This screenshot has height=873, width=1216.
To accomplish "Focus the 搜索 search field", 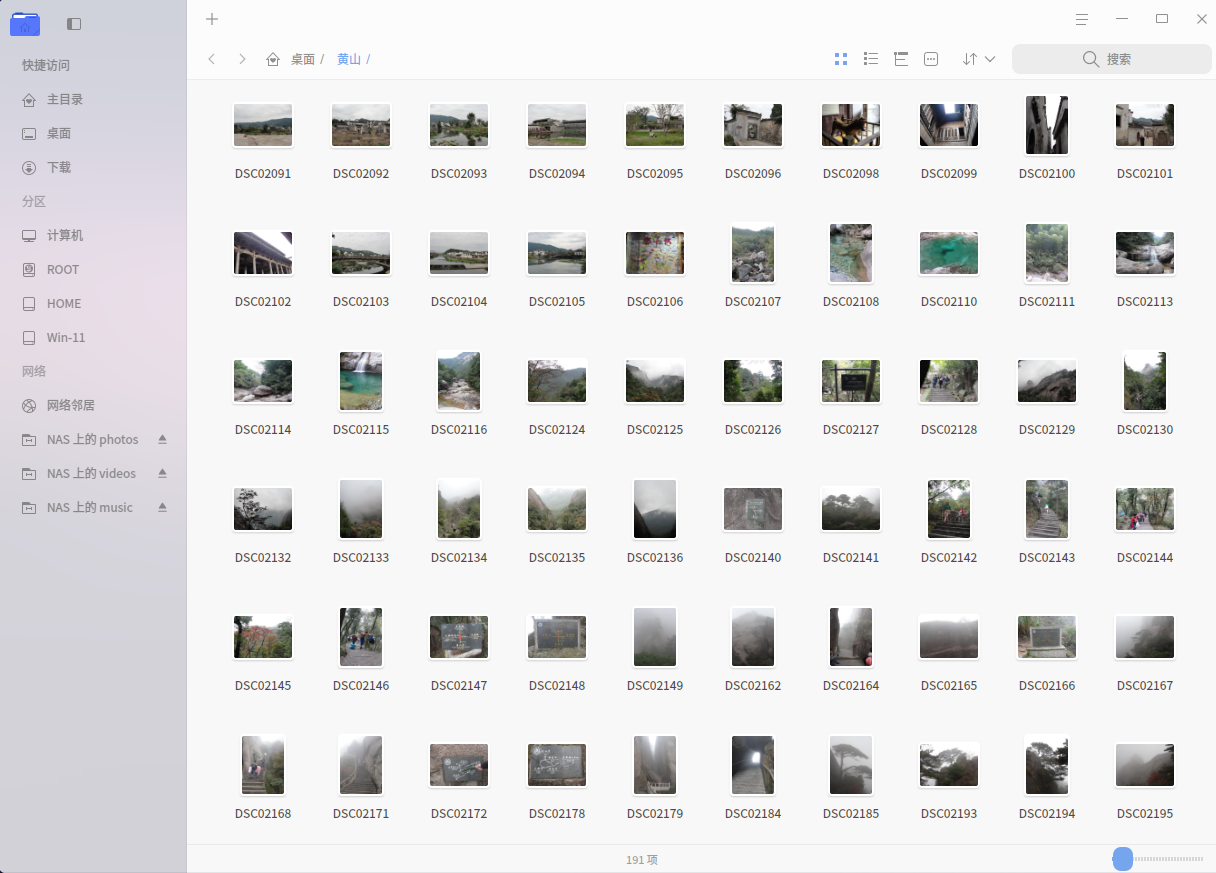I will pos(1112,59).
